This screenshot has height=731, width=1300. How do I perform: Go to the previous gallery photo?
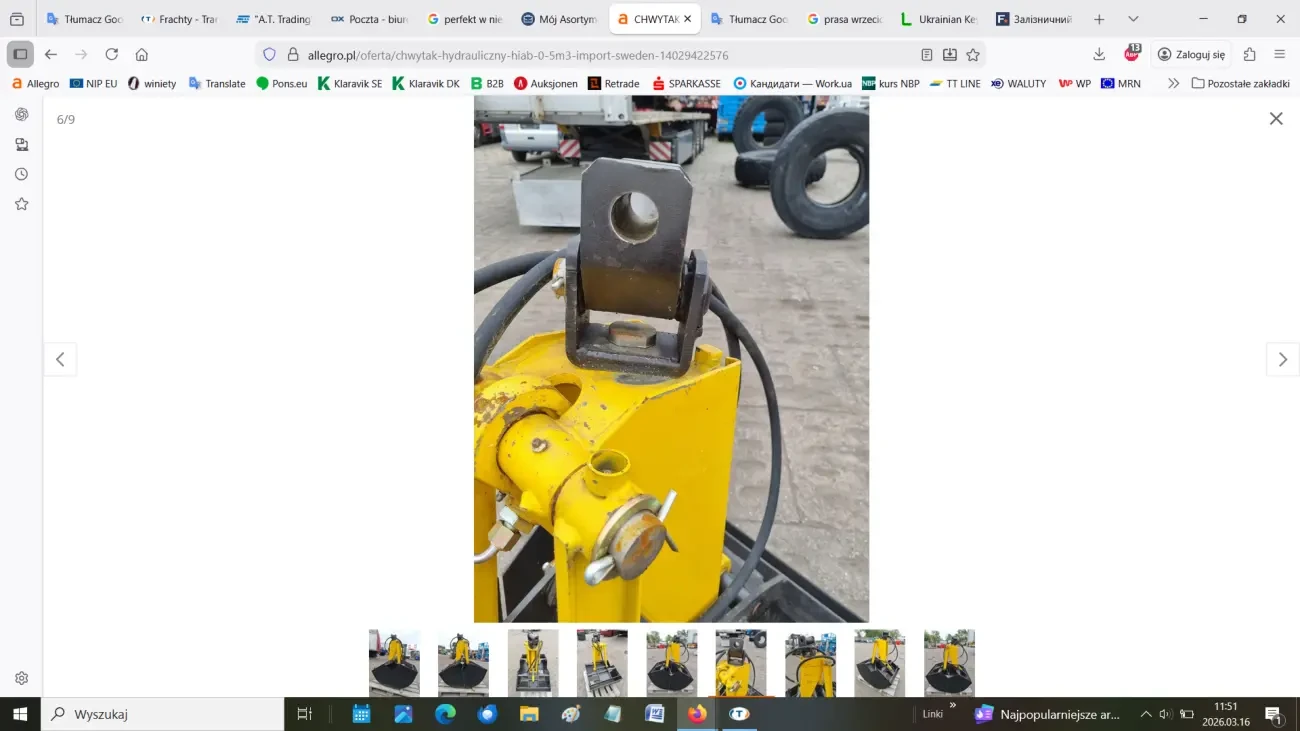click(60, 359)
